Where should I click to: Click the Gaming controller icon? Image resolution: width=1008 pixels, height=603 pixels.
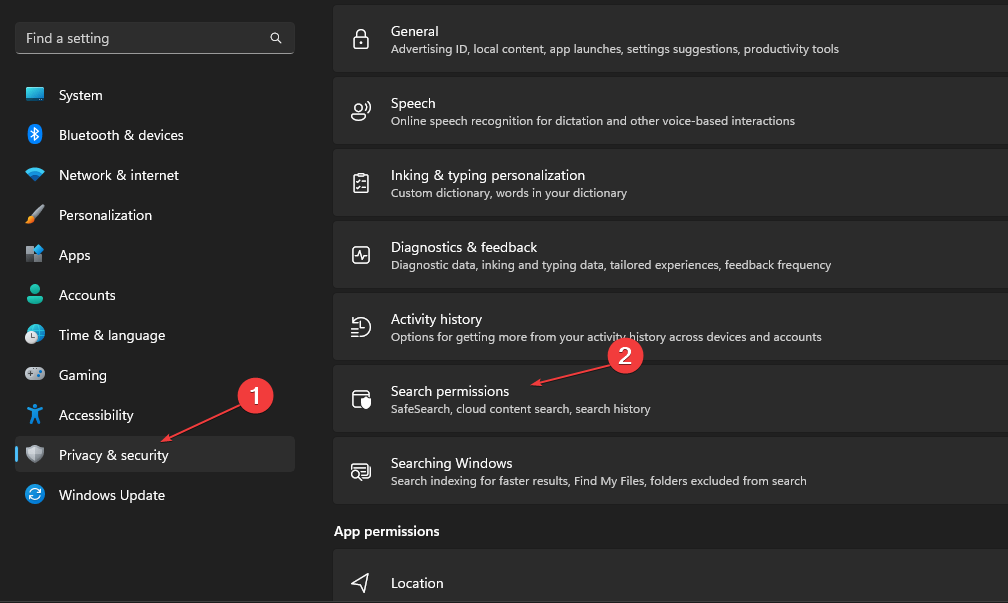point(35,375)
